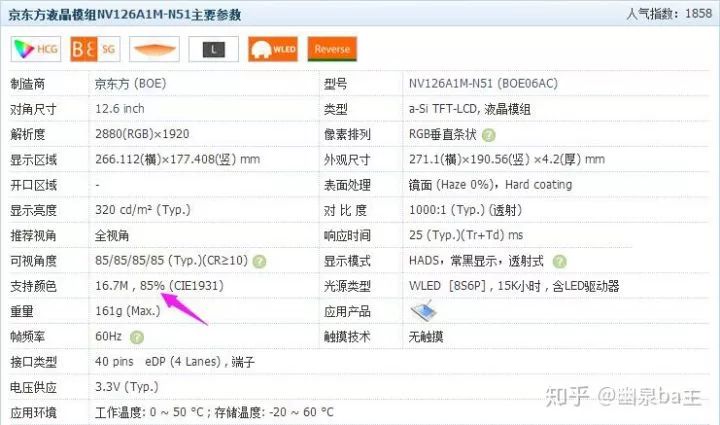Click weight value 161g (Max.)
This screenshot has height=425, width=720.
click(127, 311)
